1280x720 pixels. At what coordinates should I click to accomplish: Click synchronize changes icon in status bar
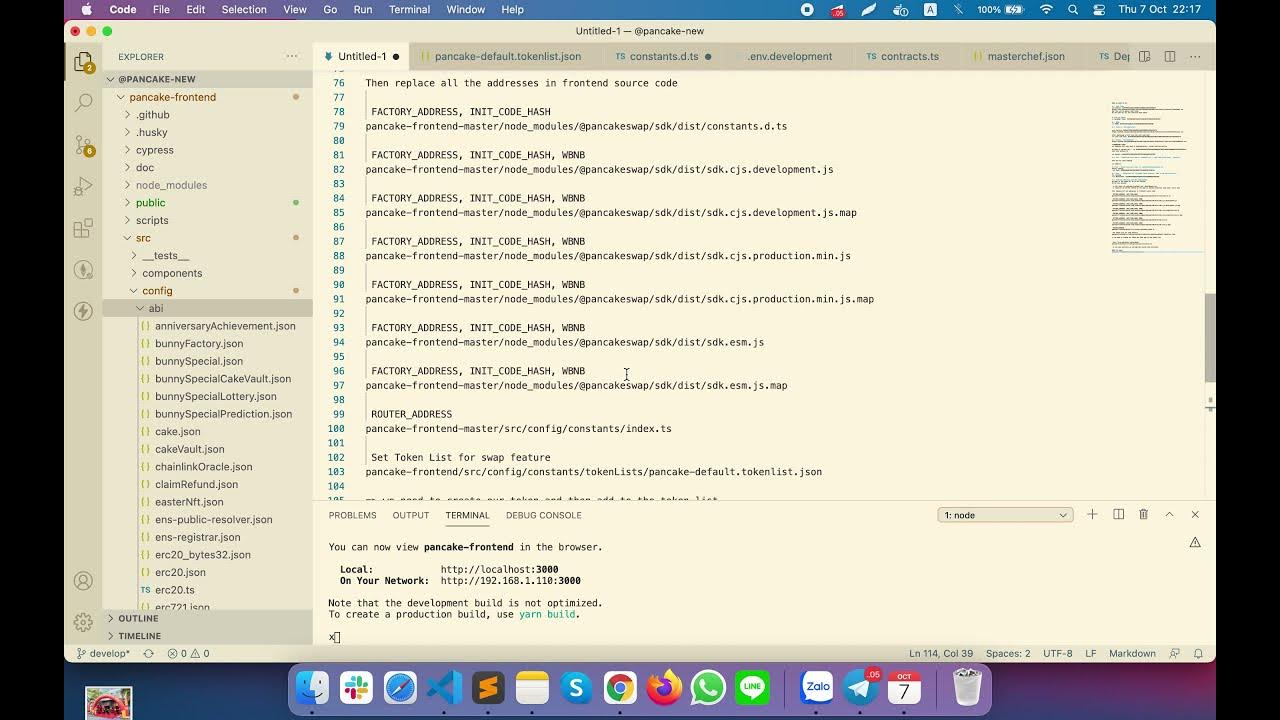[x=149, y=653]
